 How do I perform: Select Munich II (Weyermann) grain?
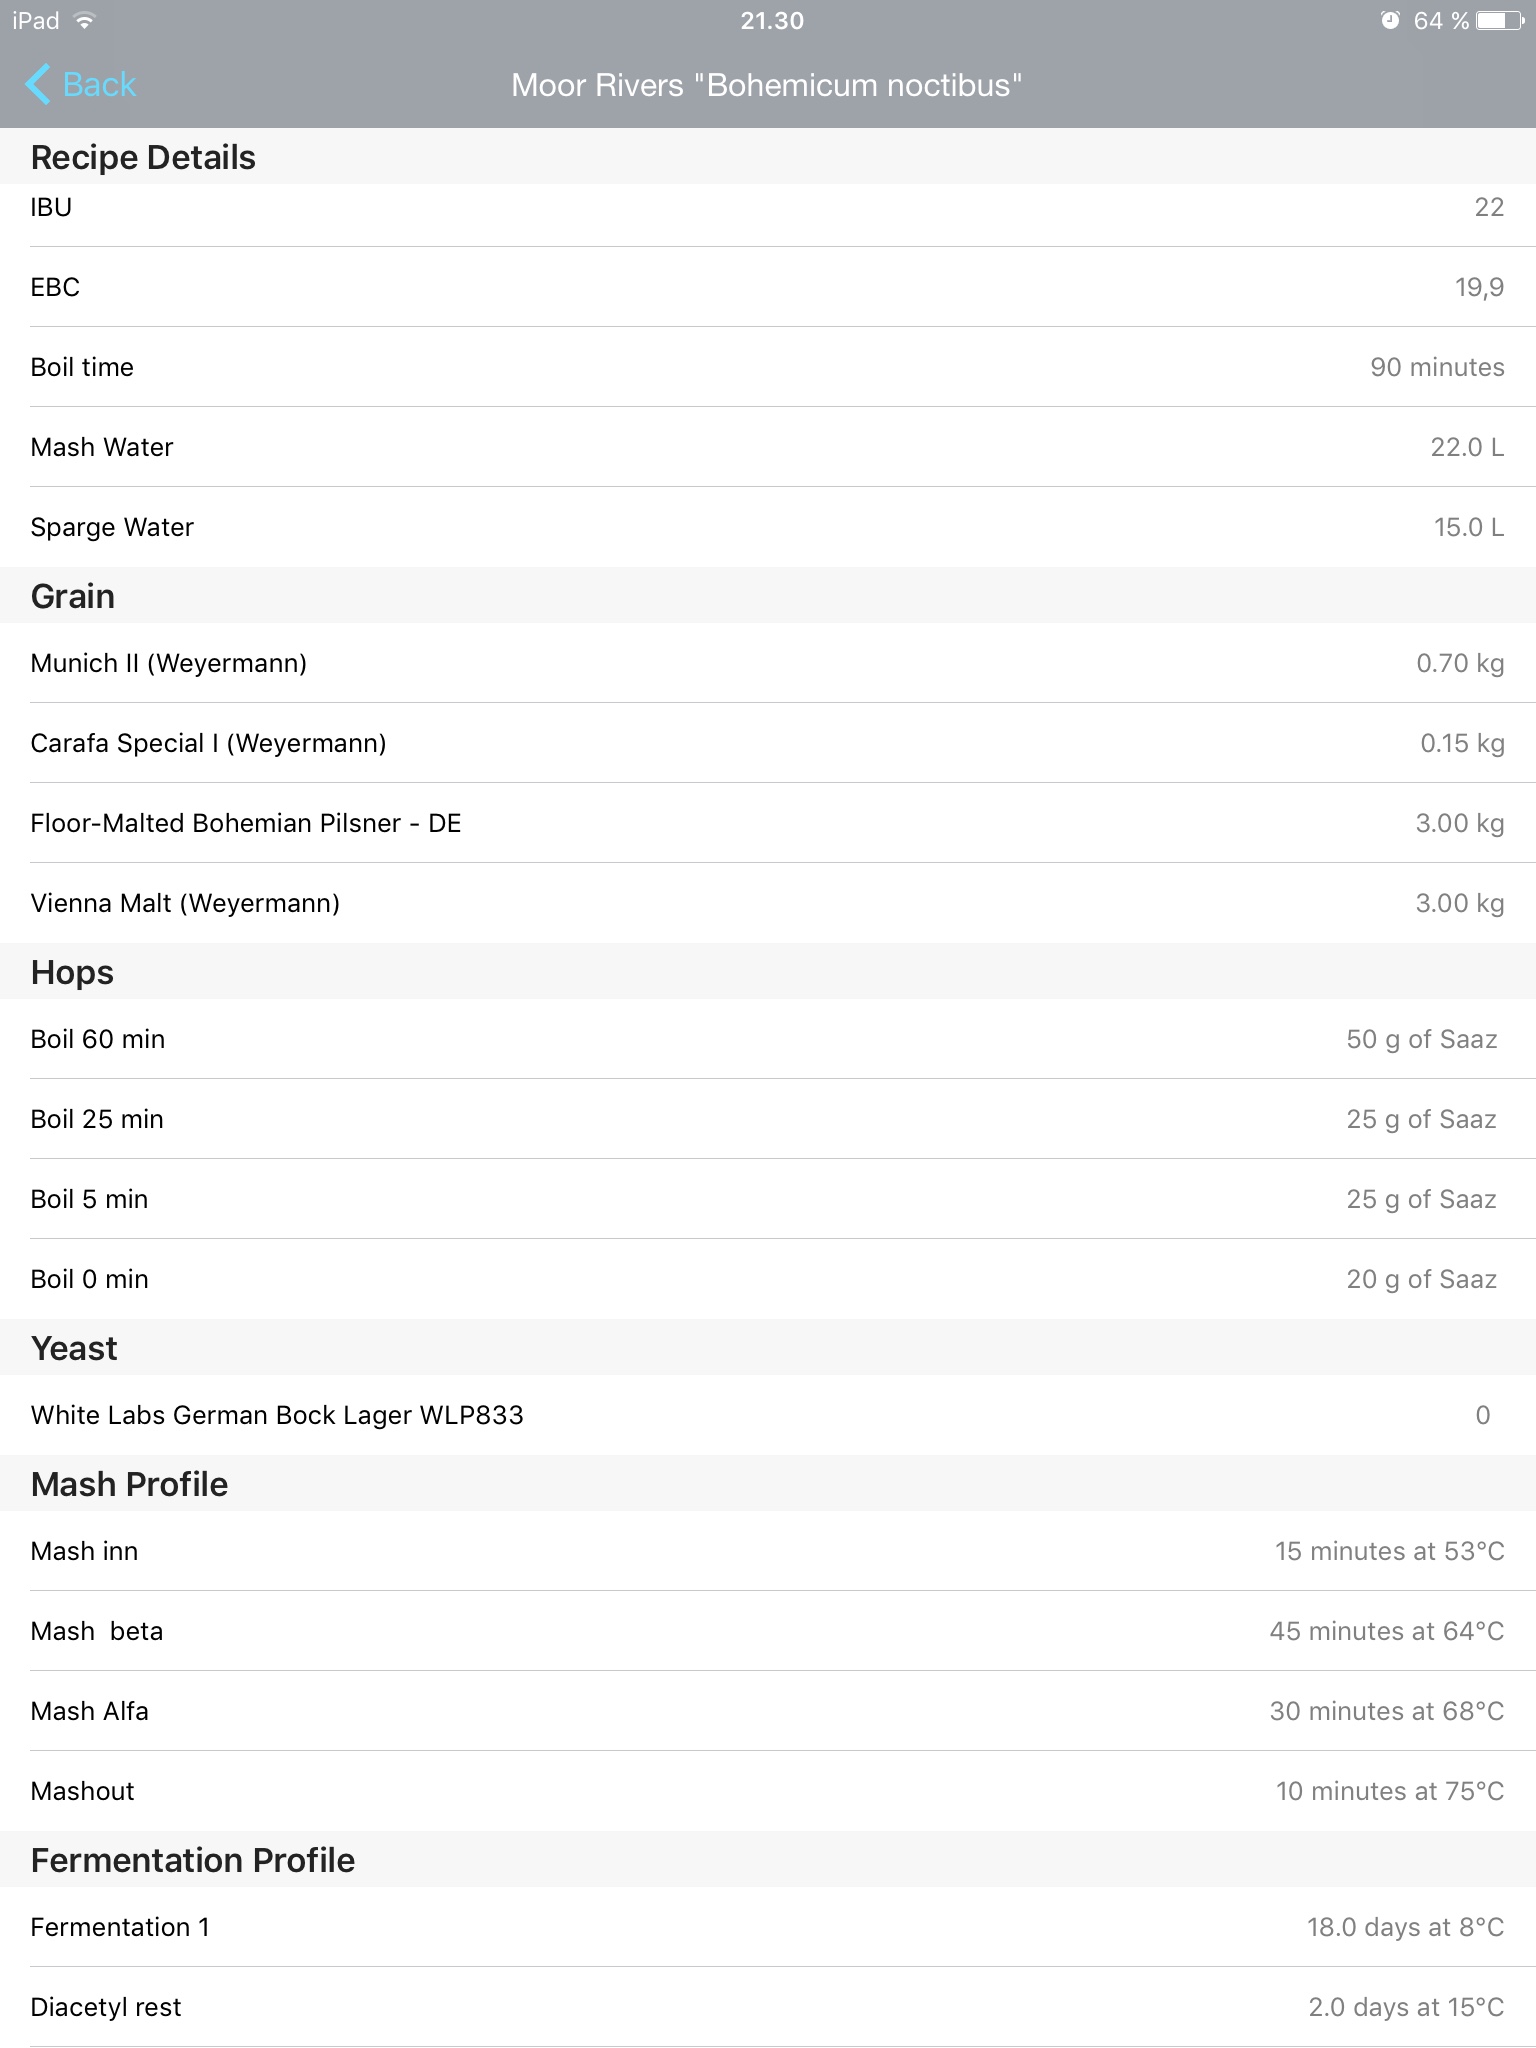(768, 663)
